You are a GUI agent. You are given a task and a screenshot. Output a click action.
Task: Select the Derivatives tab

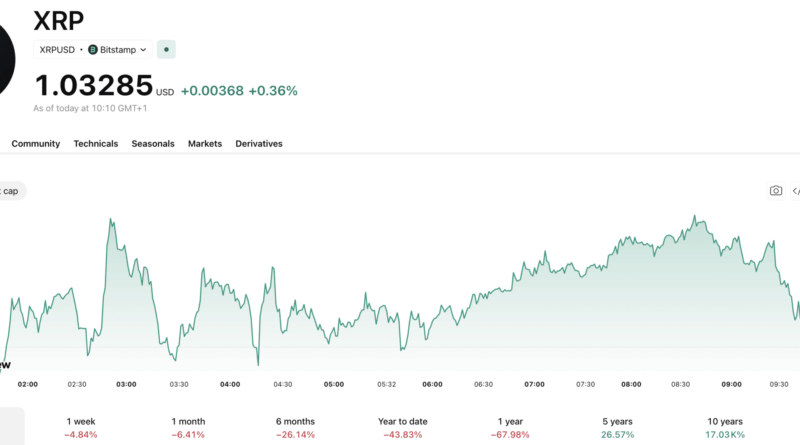point(259,144)
